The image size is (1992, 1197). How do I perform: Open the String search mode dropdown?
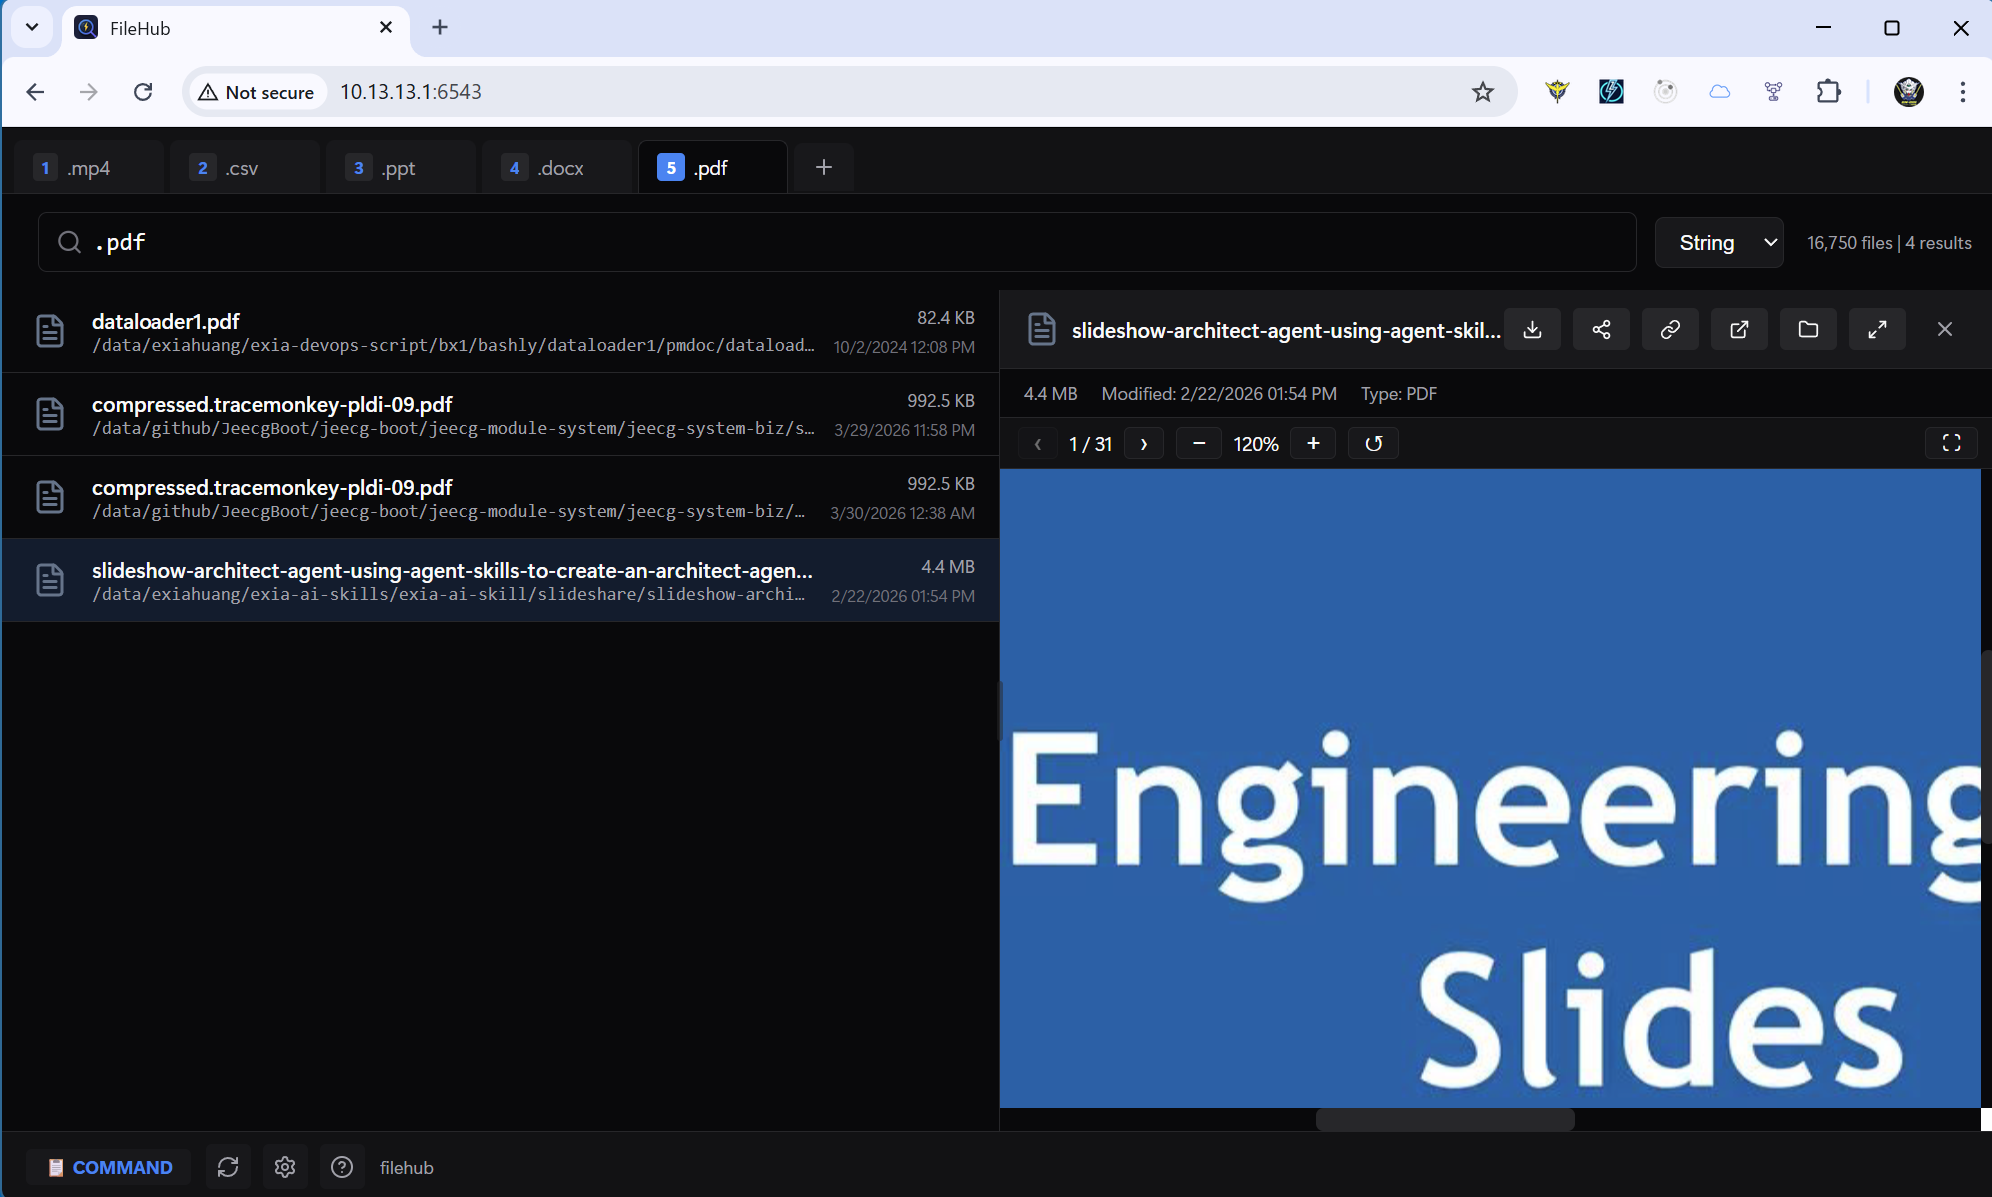click(x=1718, y=242)
